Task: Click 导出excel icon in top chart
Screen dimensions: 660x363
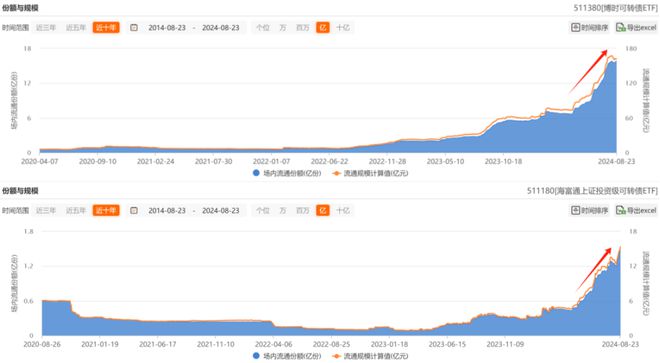Action: point(621,27)
